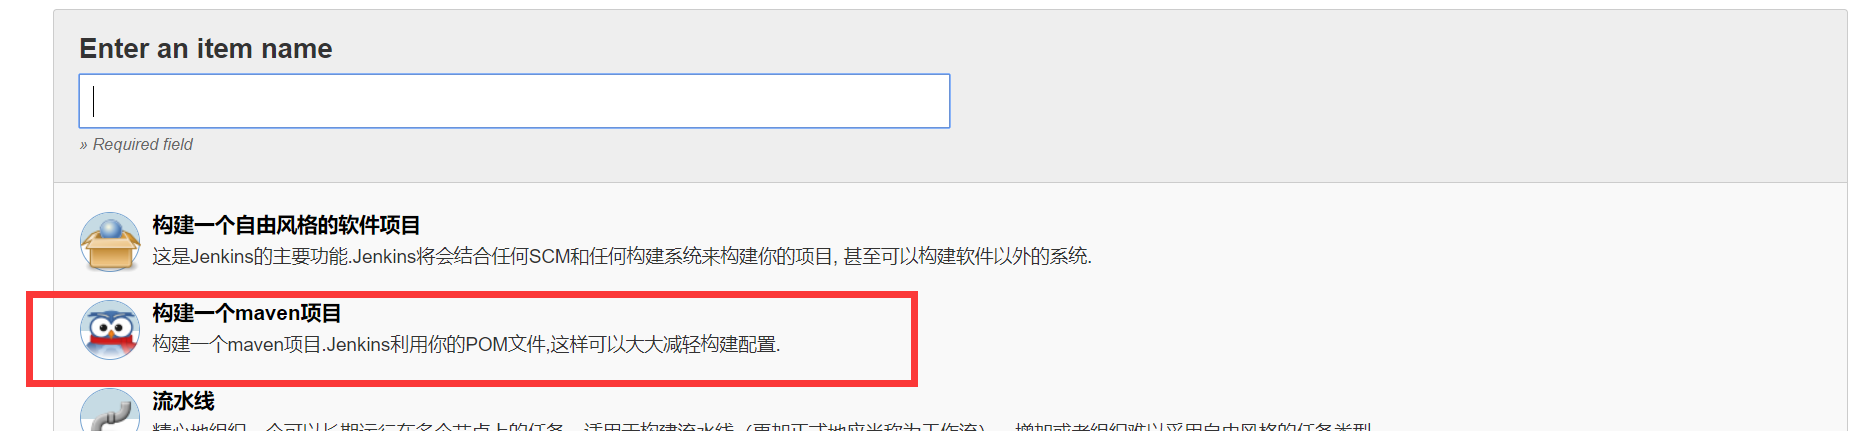Click empty gray header area beside name field
1858x431 pixels.
click(x=1390, y=100)
